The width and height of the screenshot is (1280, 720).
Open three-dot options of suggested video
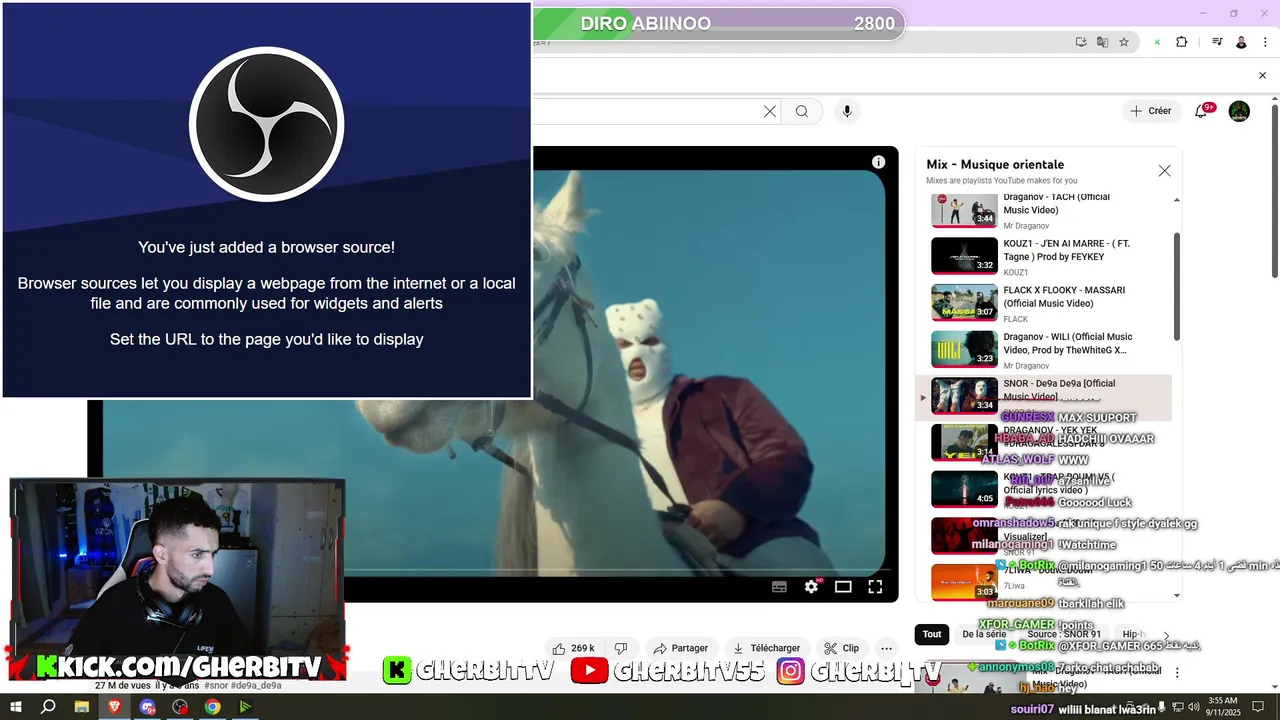click(x=1177, y=673)
